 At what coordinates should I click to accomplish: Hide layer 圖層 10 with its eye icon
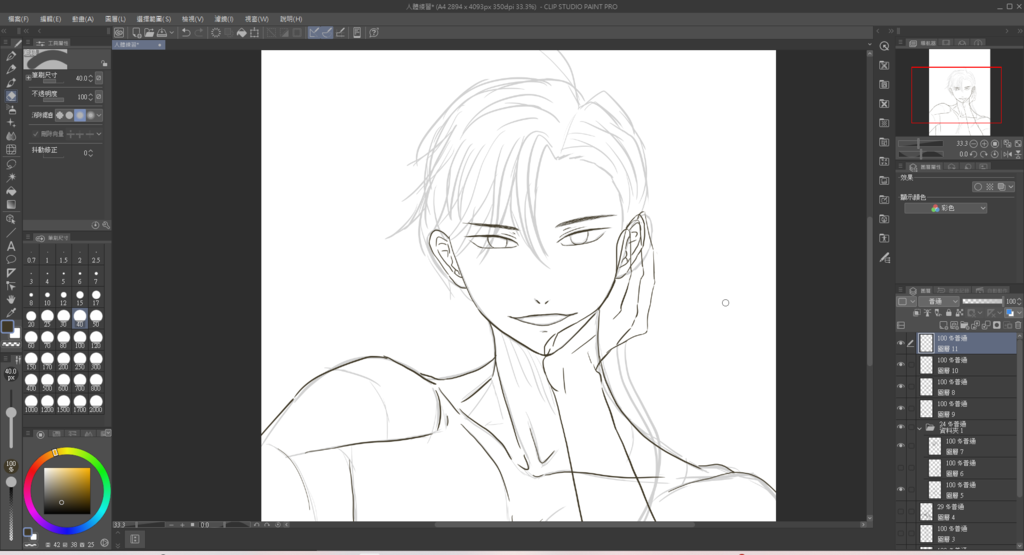click(900, 364)
